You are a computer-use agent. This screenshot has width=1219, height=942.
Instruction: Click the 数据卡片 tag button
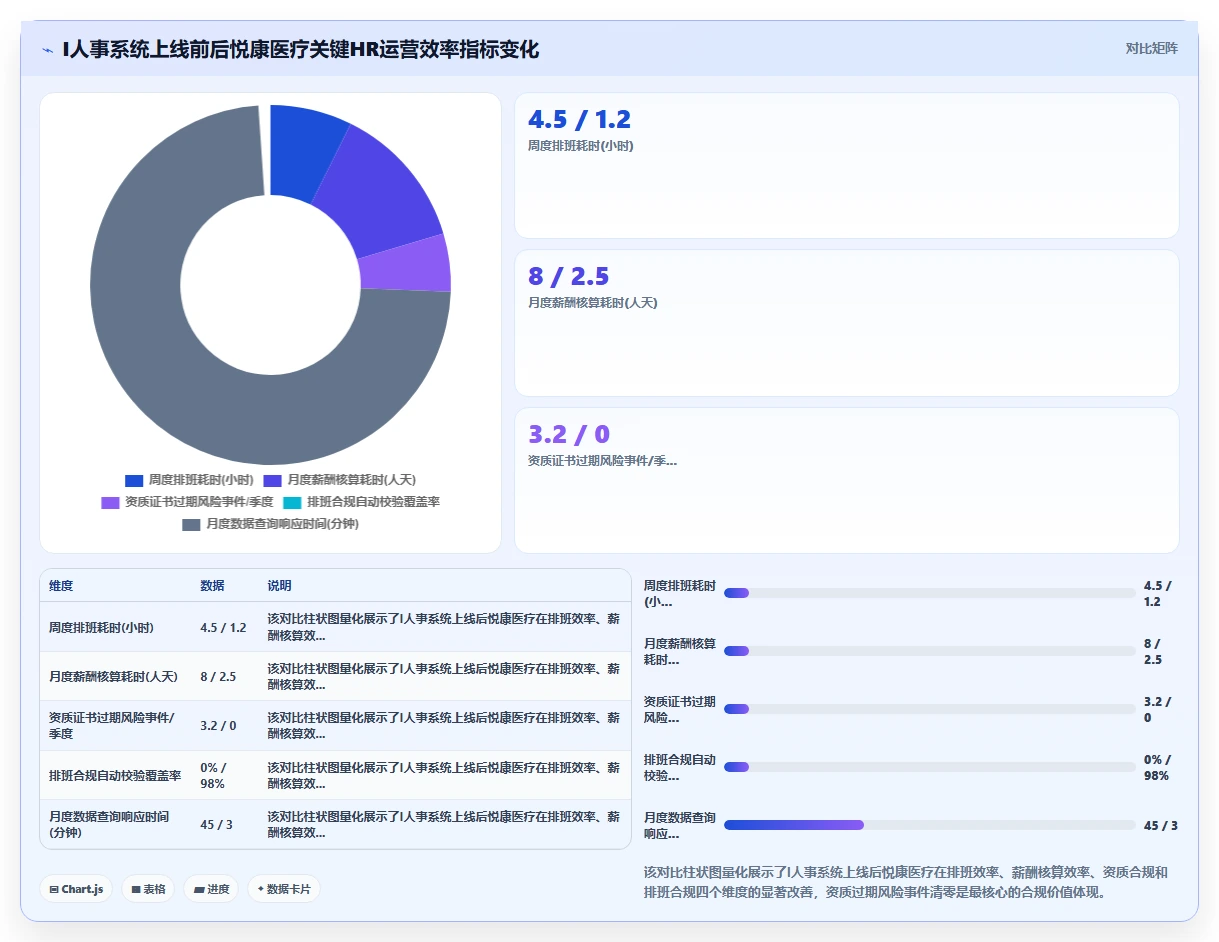point(284,889)
